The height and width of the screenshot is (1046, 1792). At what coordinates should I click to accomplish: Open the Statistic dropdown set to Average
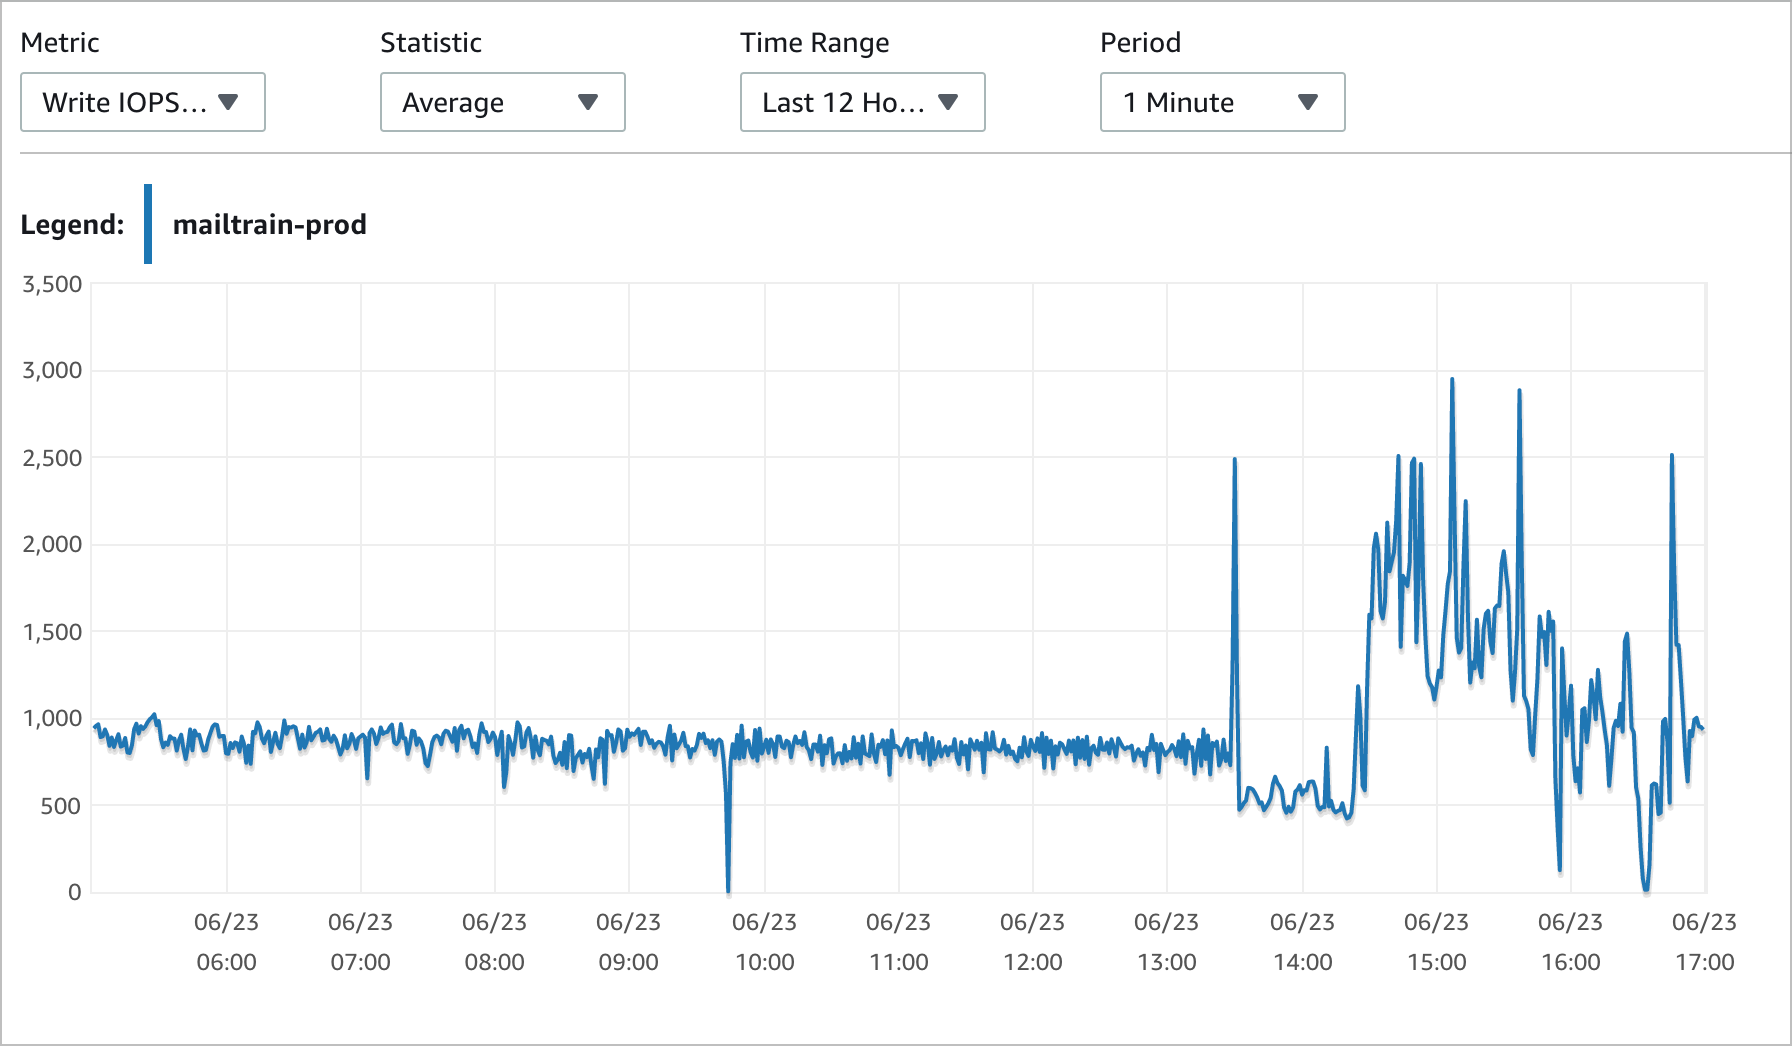click(x=502, y=102)
